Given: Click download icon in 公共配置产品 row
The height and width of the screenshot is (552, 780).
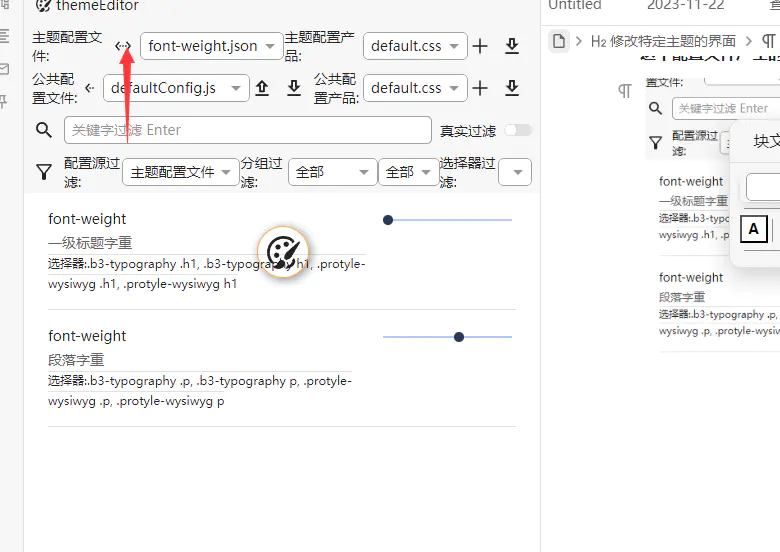Looking at the screenshot, I should click(x=512, y=88).
